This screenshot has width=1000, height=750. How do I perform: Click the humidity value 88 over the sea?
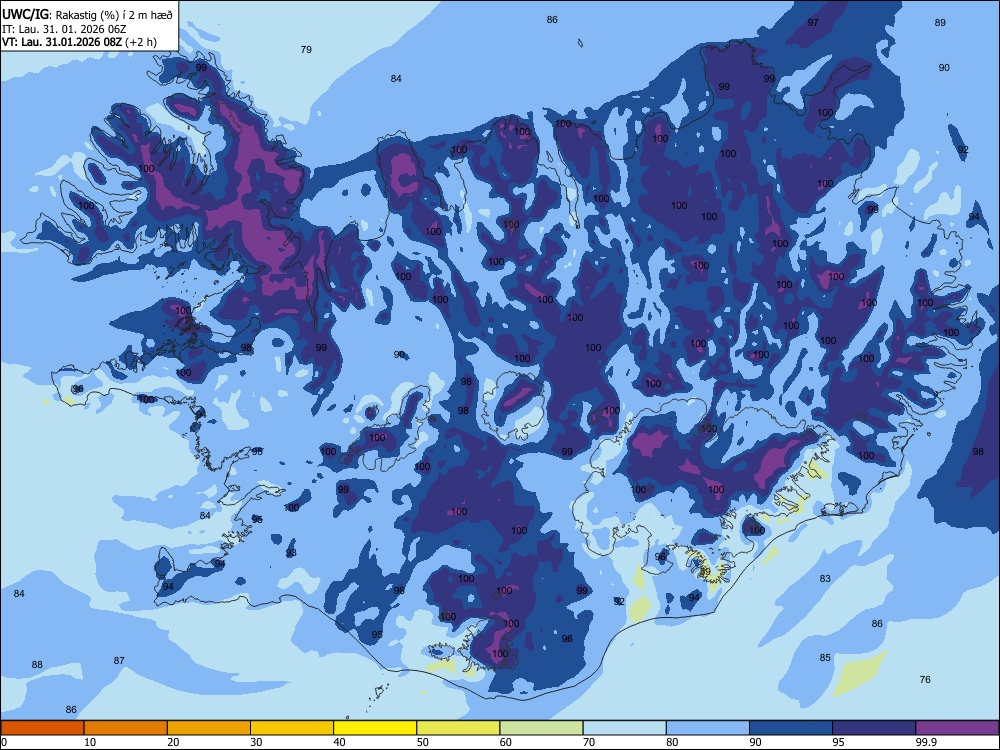point(37,665)
